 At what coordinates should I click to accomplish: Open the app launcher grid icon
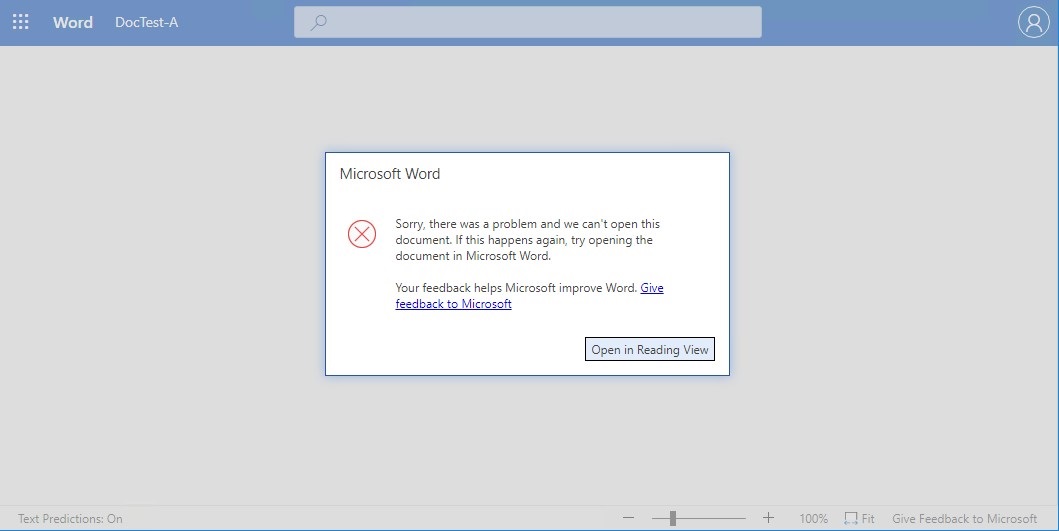click(20, 22)
